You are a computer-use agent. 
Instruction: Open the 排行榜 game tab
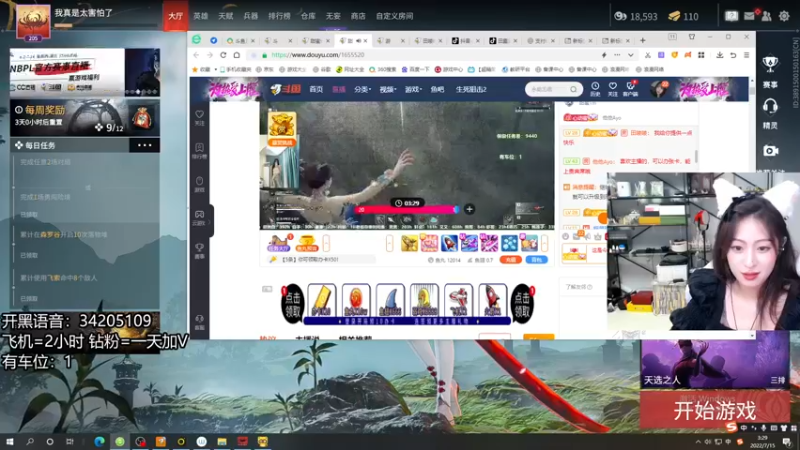pos(279,16)
